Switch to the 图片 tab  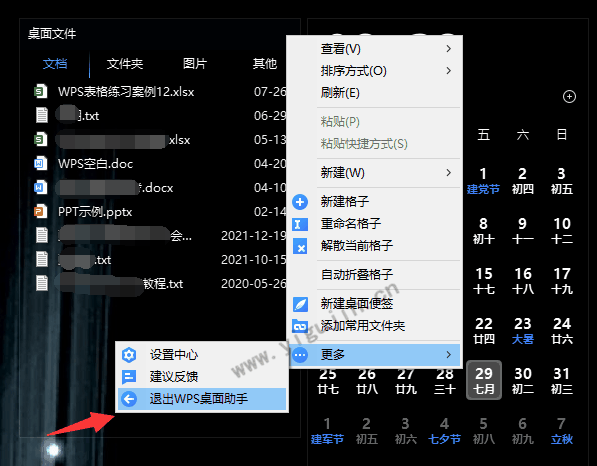195,64
